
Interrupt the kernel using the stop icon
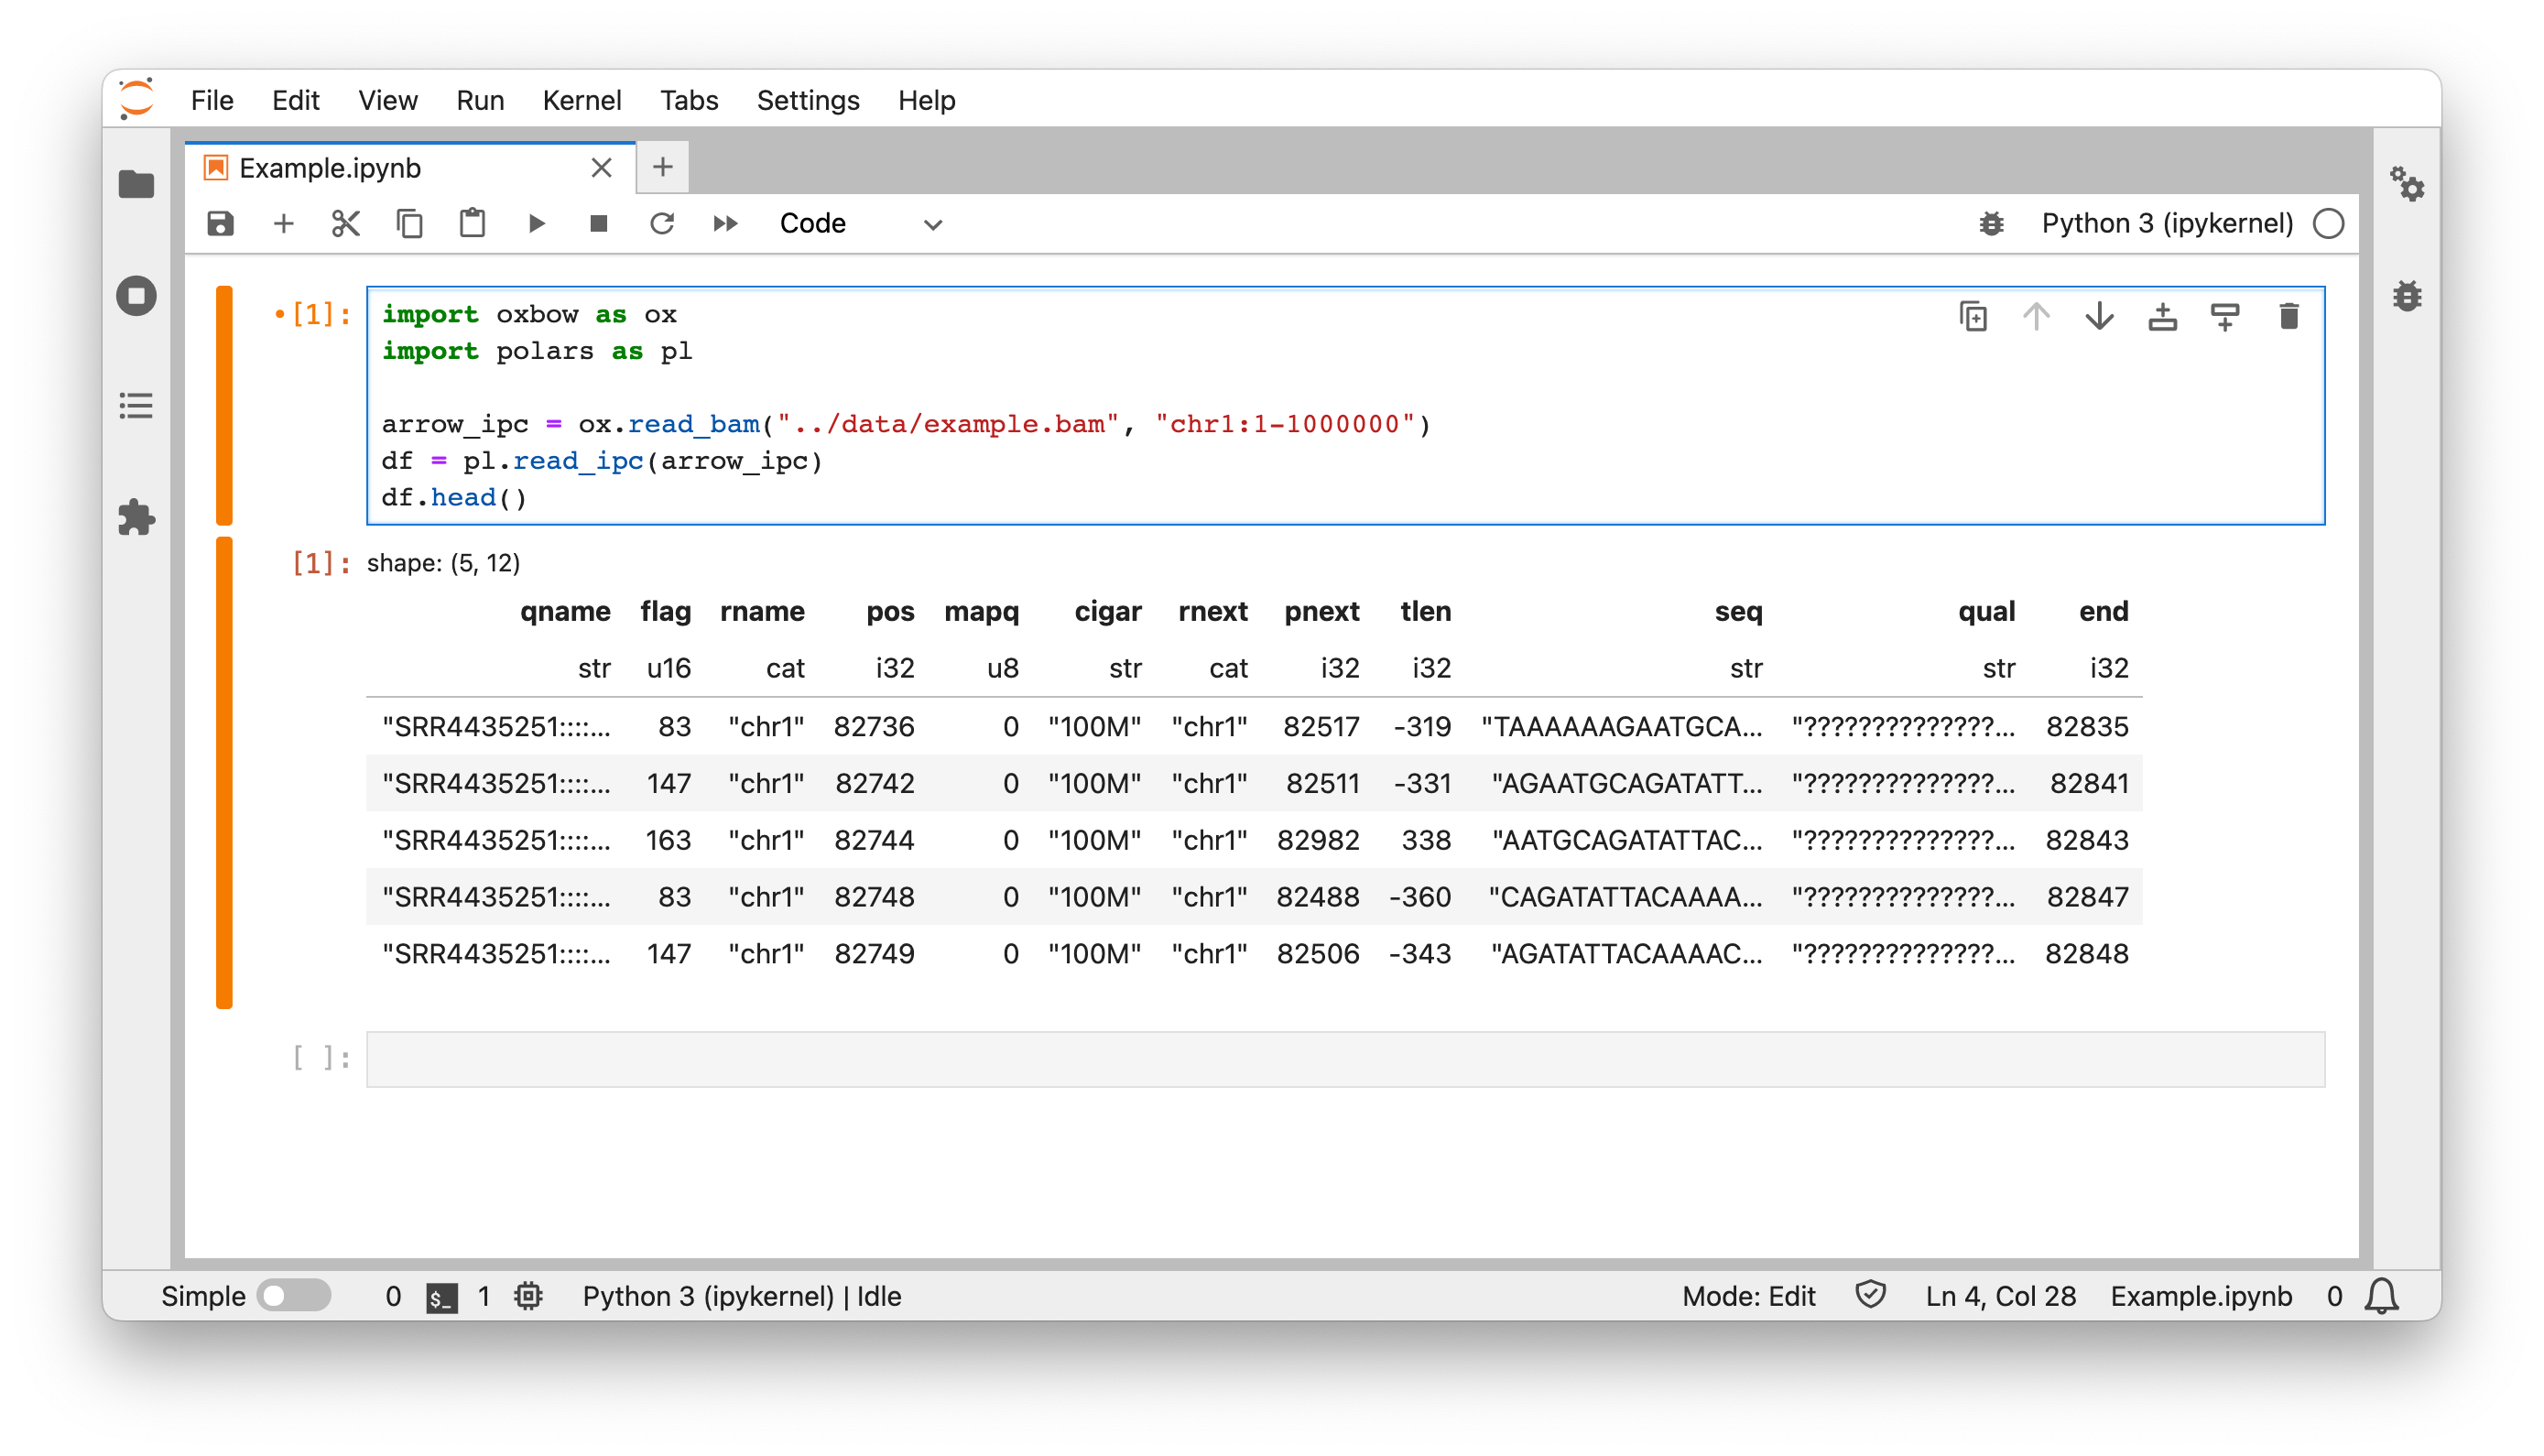point(600,223)
